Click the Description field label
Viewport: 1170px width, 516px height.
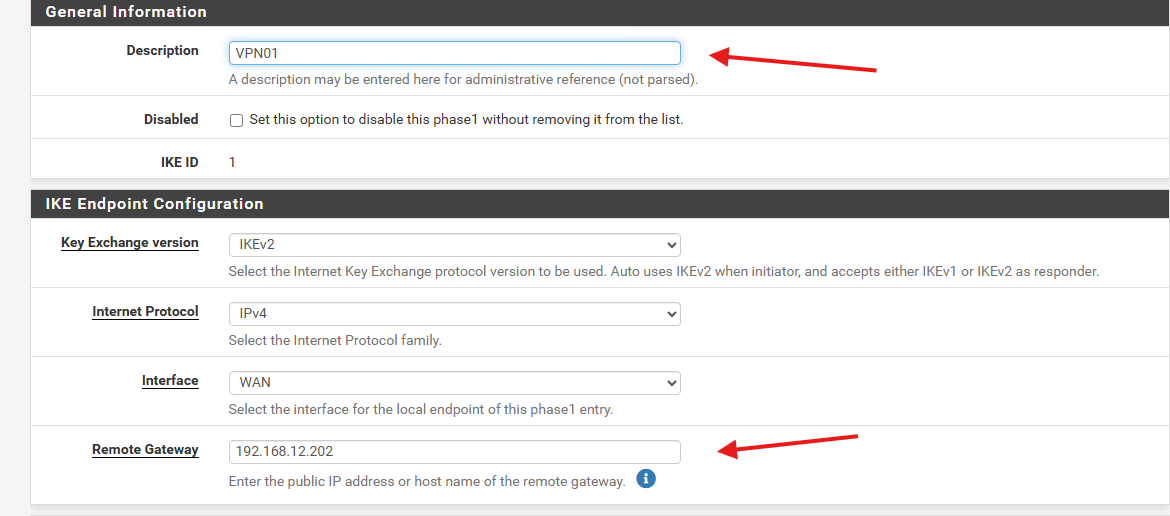[x=163, y=51]
